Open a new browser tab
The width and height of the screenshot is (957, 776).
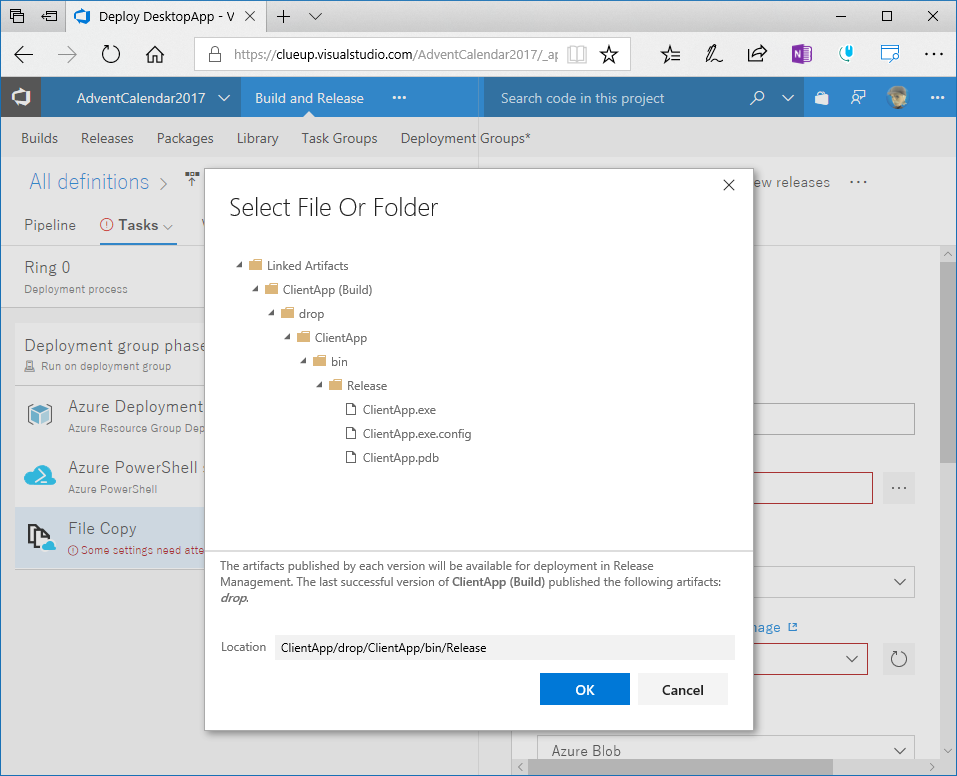tap(283, 16)
